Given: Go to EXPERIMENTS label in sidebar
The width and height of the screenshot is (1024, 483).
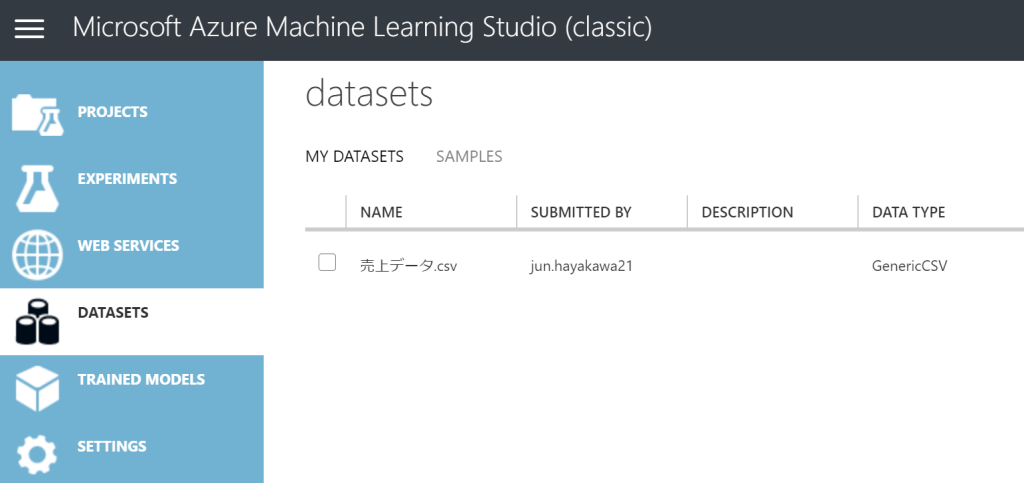Looking at the screenshot, I should (x=127, y=179).
